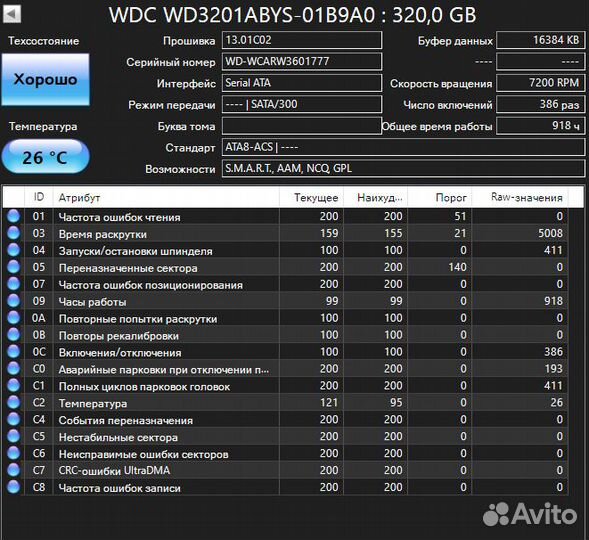
Task: Select the Переназначенные сектора attribute text
Action: click(x=128, y=268)
